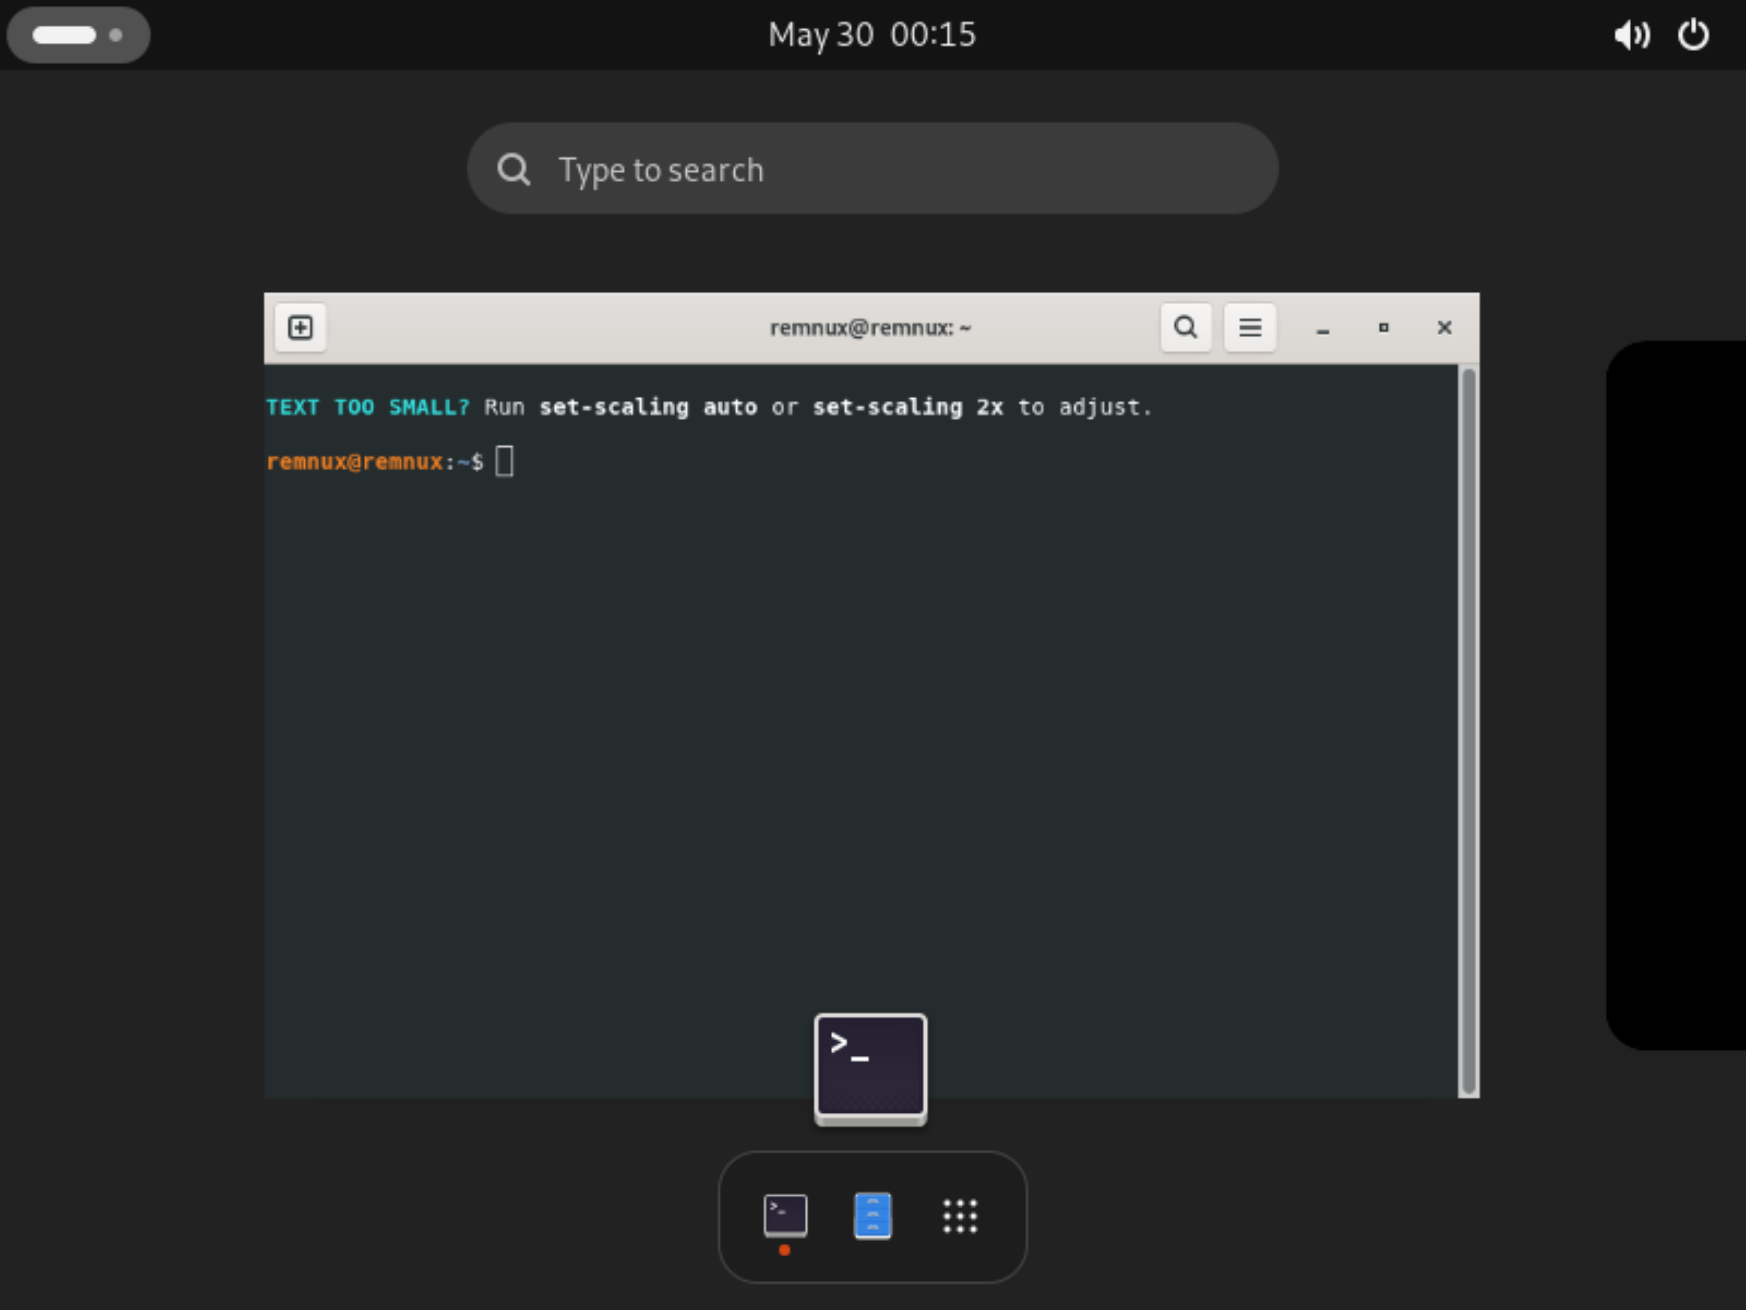The image size is (1746, 1310).
Task: Open the power menu in top bar
Action: pos(1693,35)
